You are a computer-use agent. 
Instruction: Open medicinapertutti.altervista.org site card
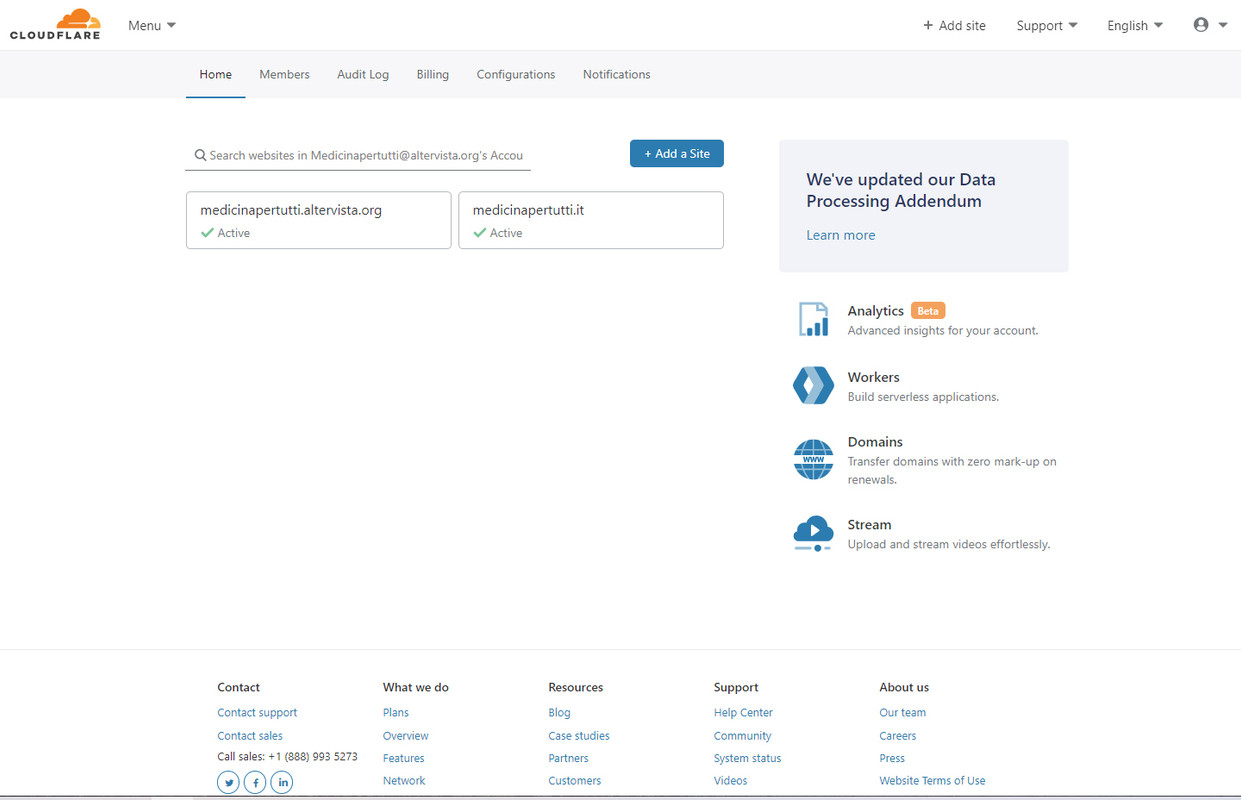coord(318,220)
